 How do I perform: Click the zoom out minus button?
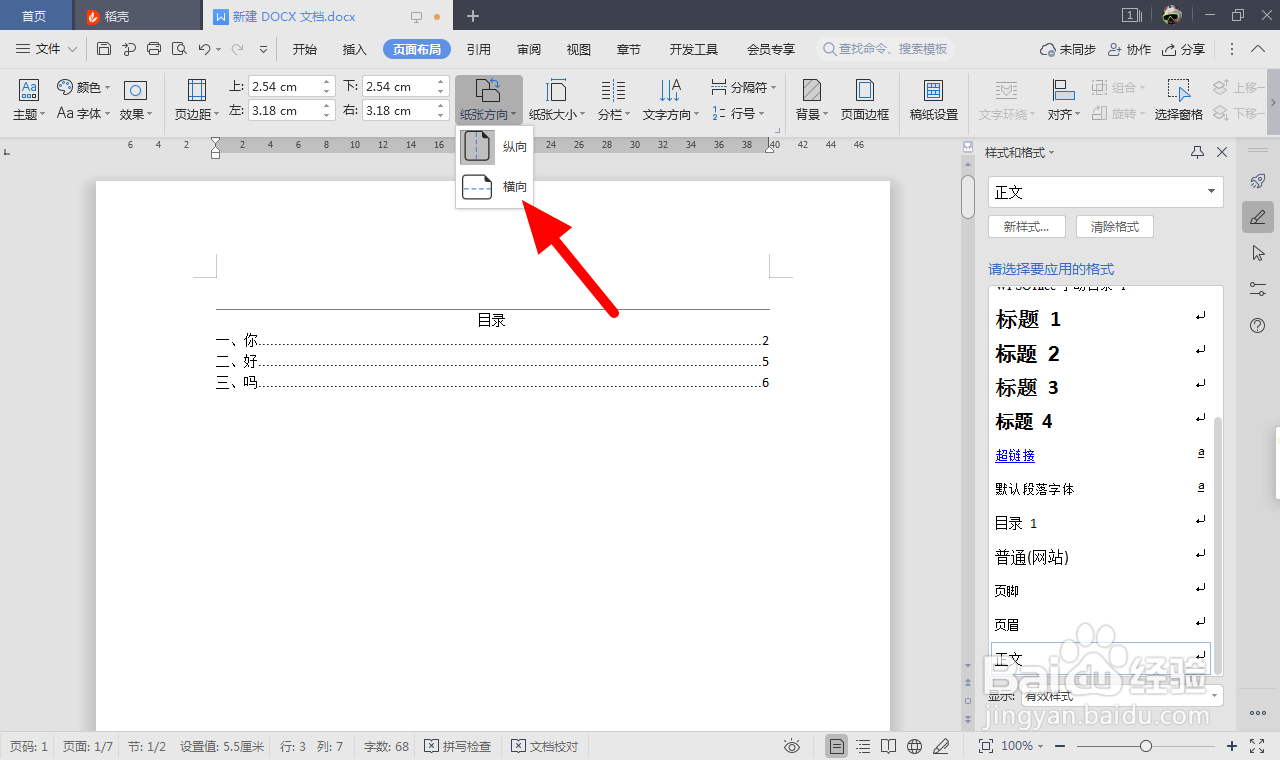tap(1060, 746)
